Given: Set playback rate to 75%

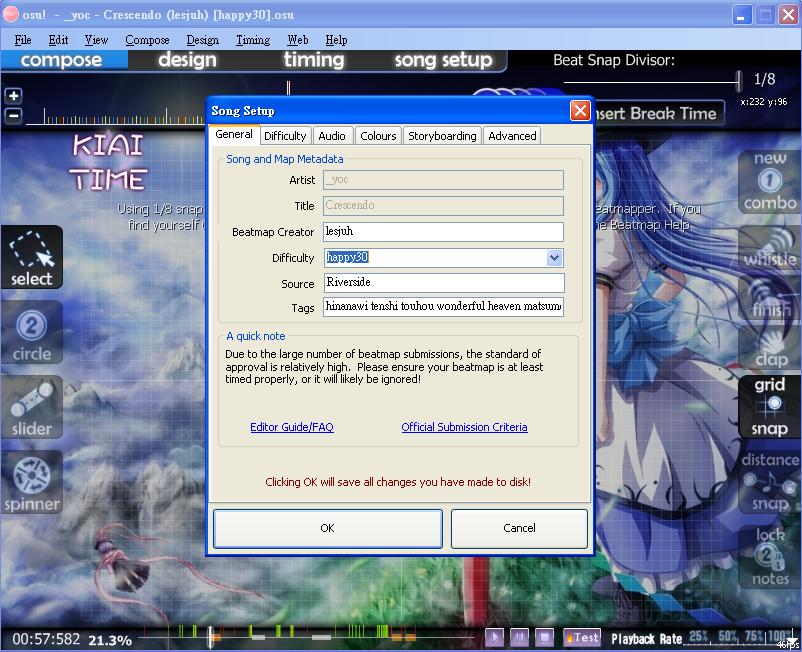Looking at the screenshot, I should [754, 636].
